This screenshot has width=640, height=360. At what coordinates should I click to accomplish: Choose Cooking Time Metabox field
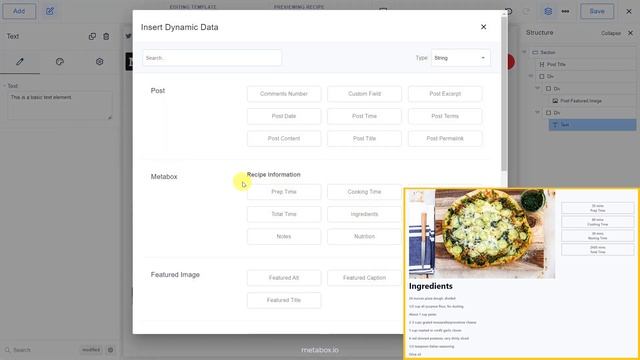point(364,192)
